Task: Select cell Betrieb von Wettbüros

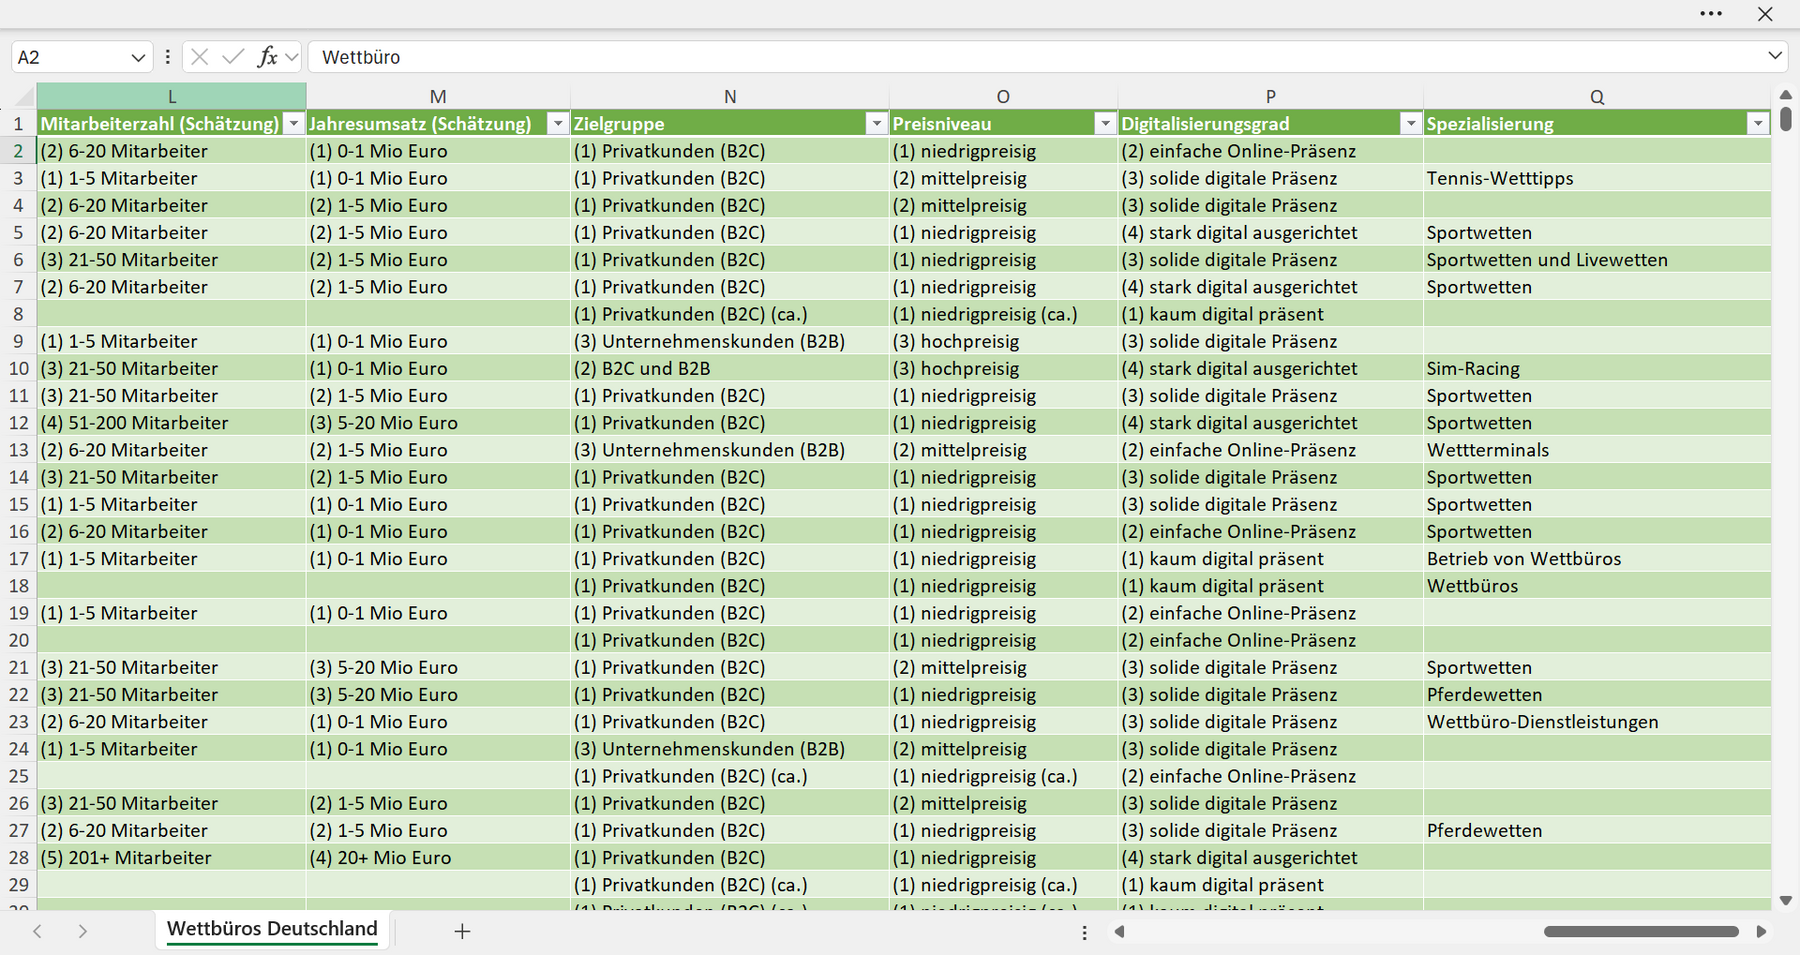Action: click(x=1597, y=559)
